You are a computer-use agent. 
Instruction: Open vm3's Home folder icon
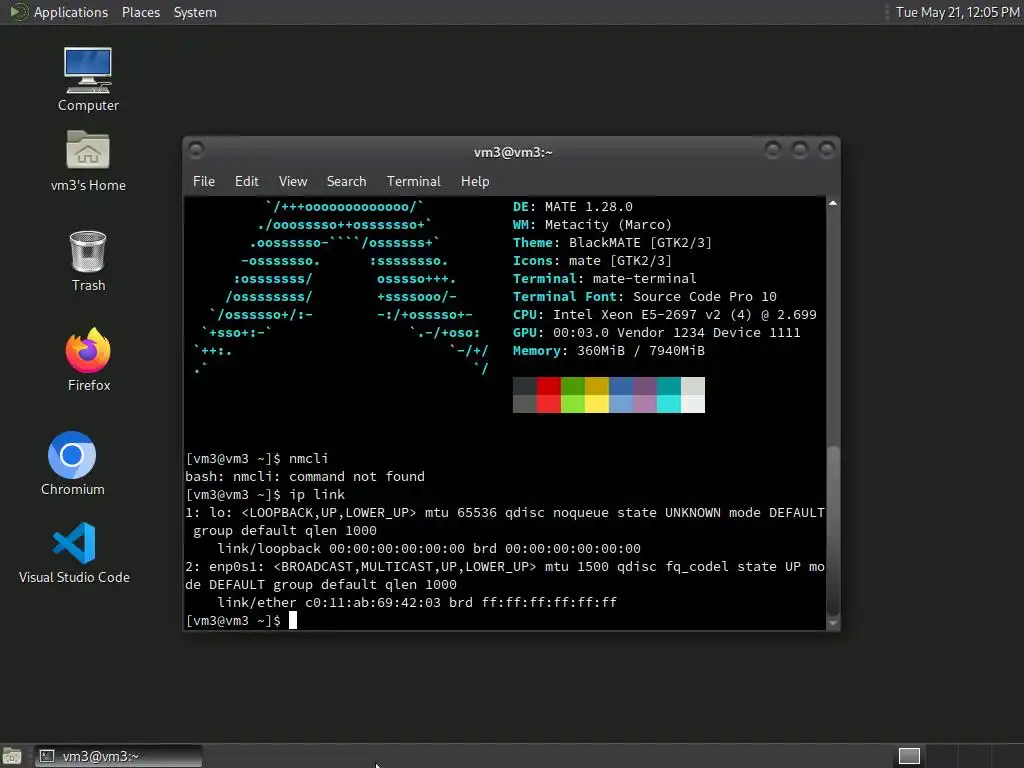coord(88,161)
